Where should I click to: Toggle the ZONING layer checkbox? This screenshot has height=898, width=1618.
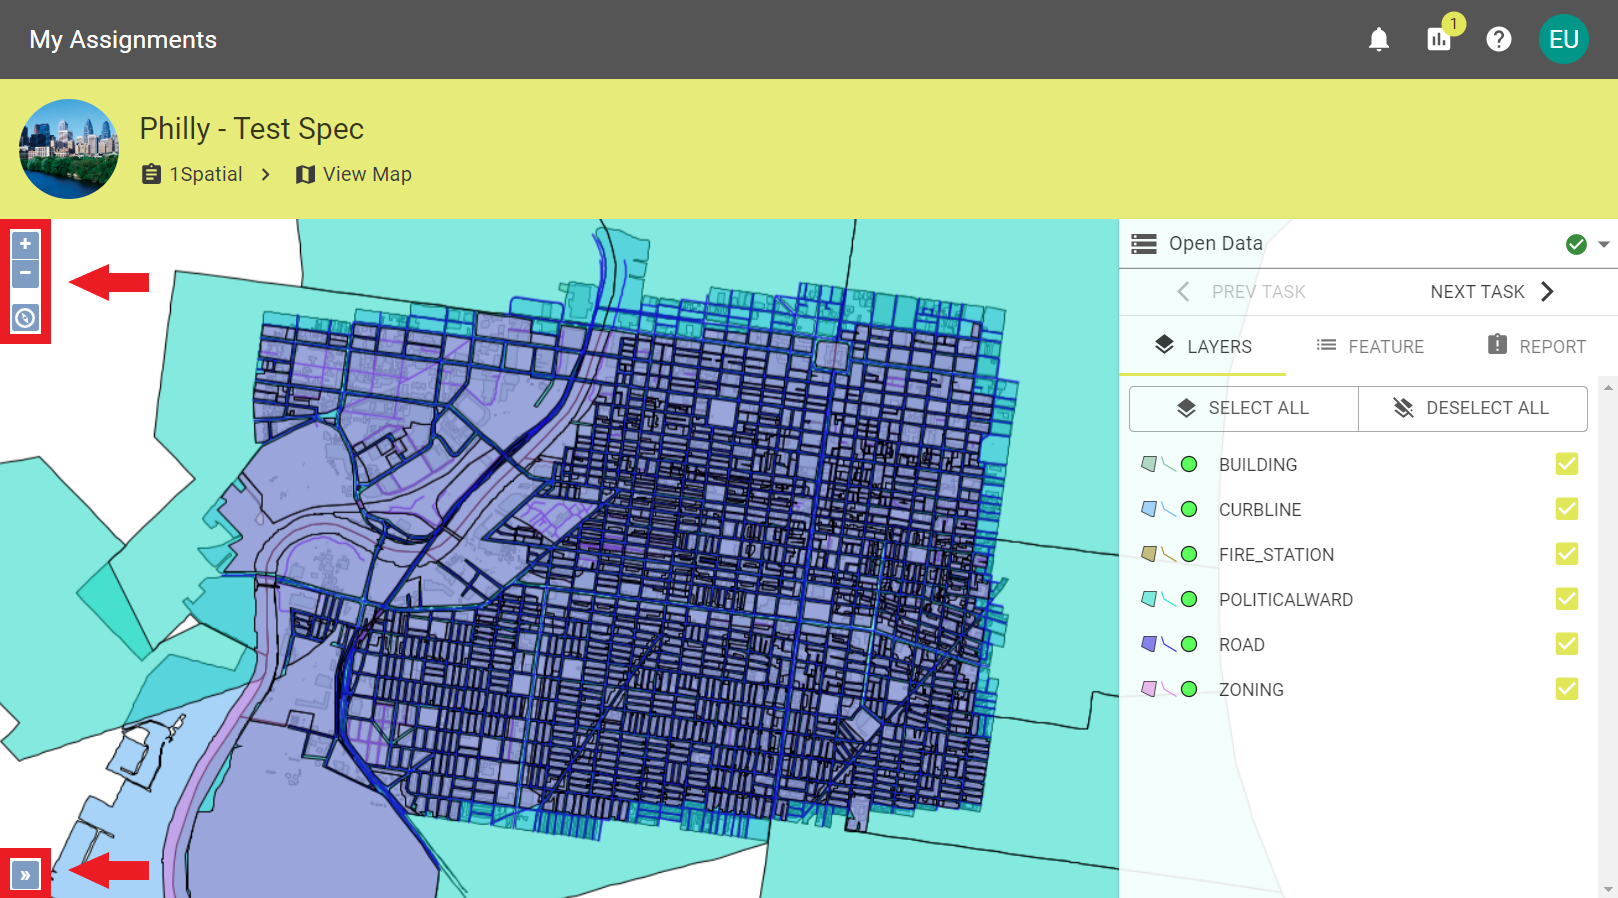[x=1567, y=689]
